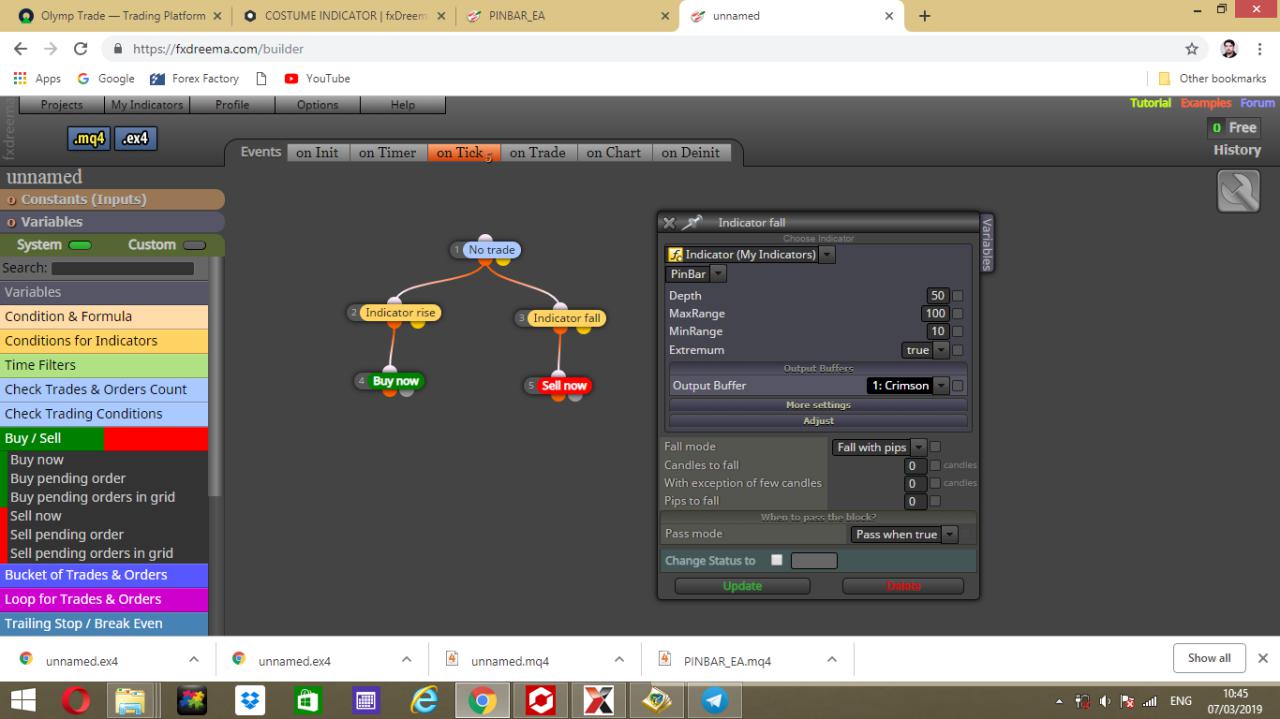
Task: Close the downloads bar
Action: [1262, 658]
